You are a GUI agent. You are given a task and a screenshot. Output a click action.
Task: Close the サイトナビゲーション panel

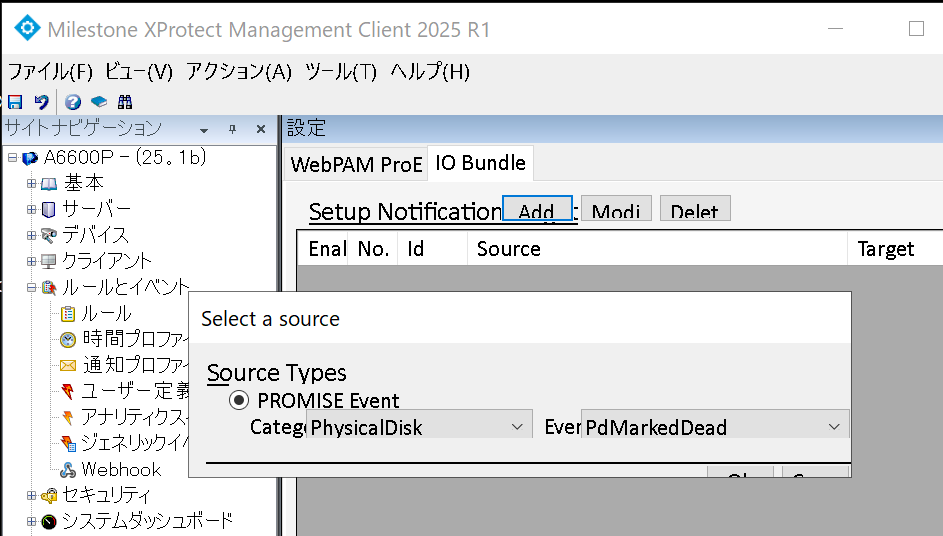[261, 129]
